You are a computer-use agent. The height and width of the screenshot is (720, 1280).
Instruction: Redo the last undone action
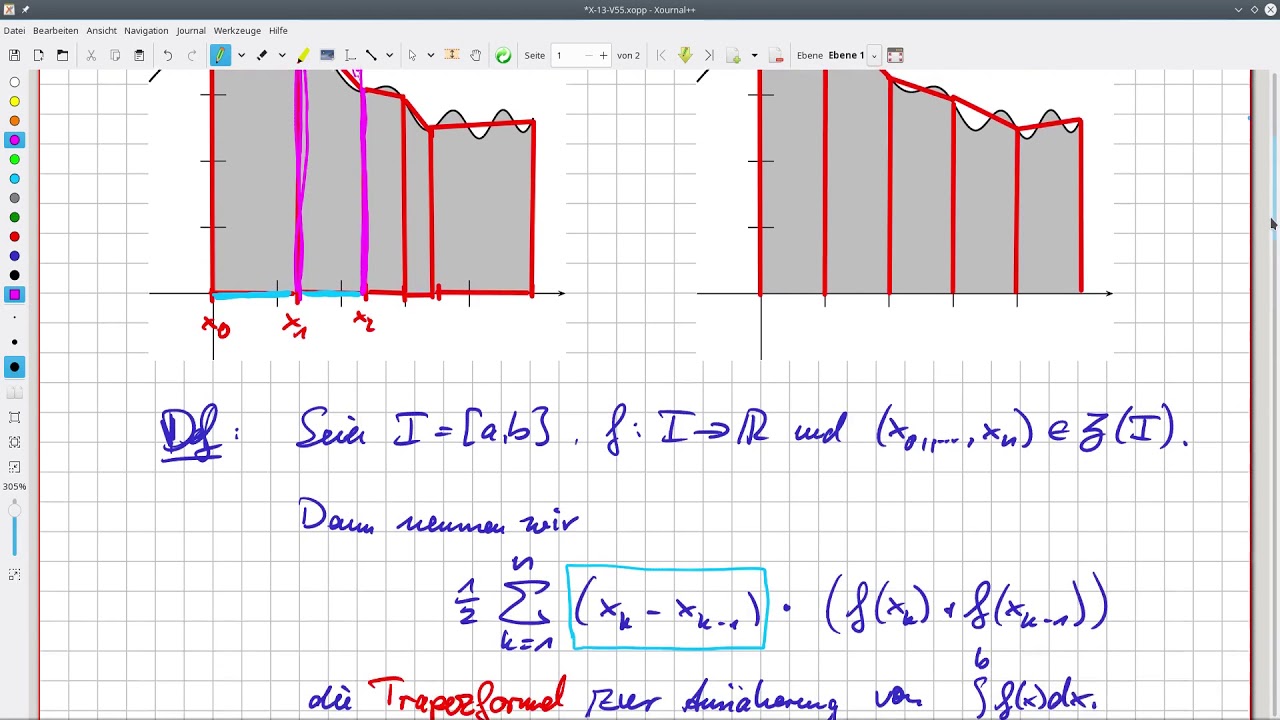click(192, 56)
